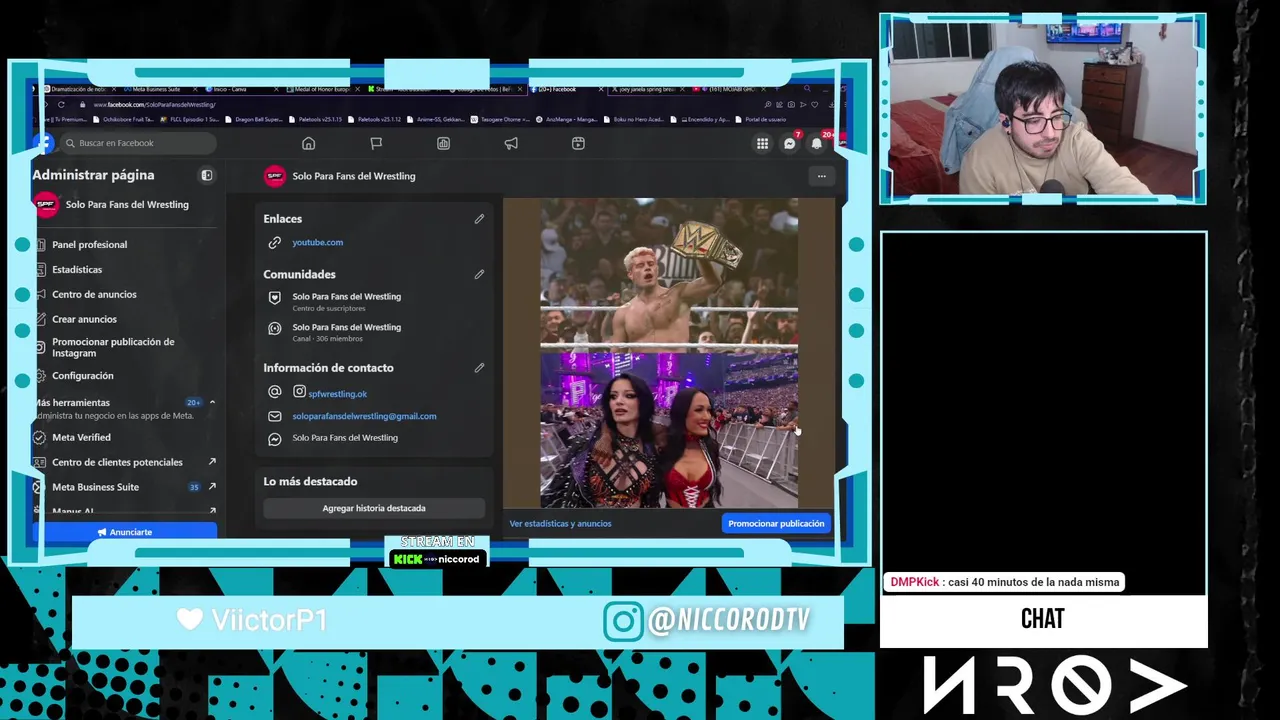Open the apps grid menu icon

click(x=762, y=143)
